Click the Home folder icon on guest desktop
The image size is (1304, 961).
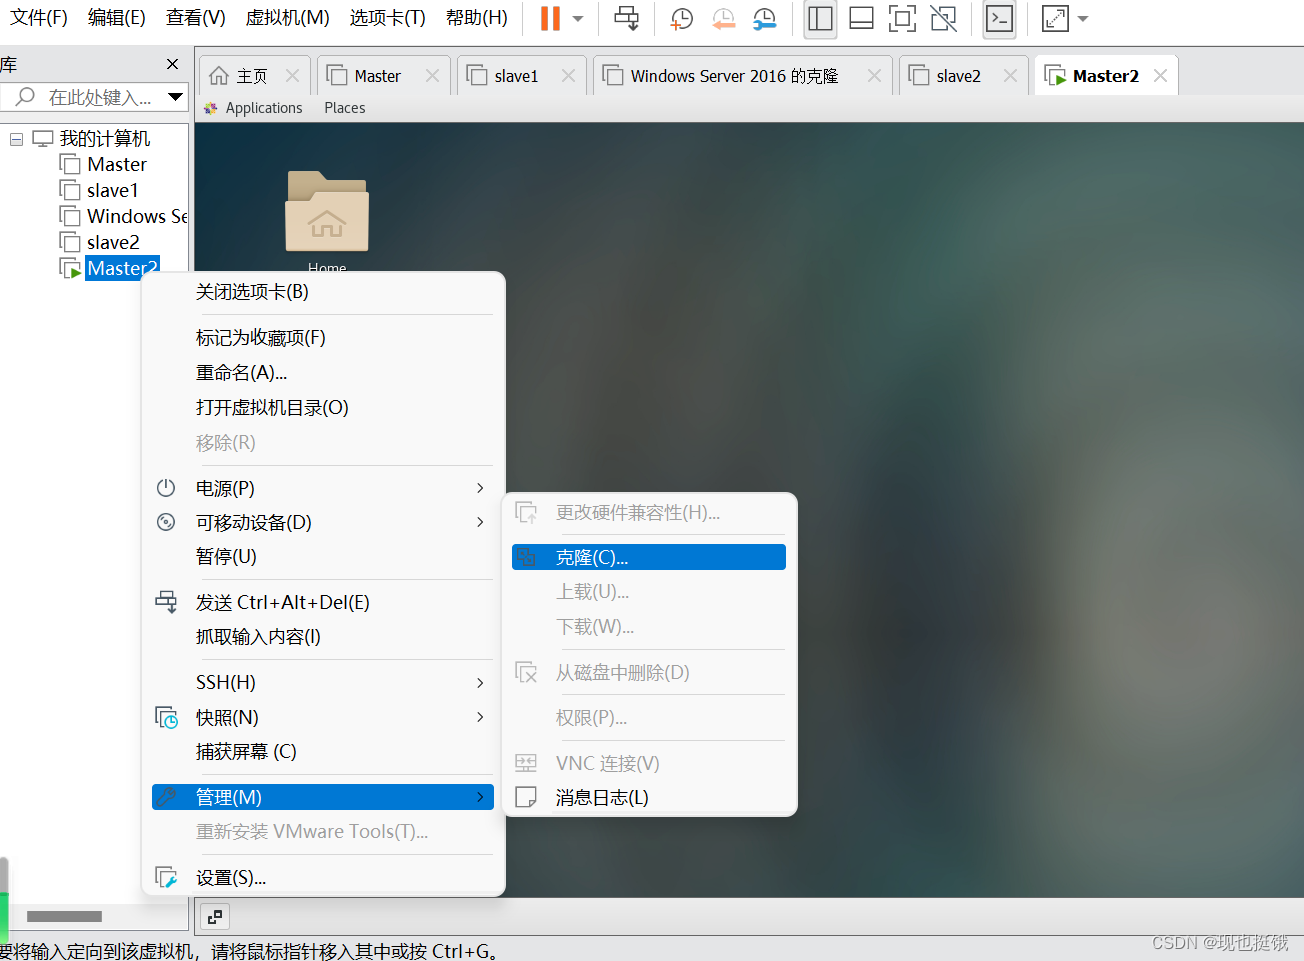[327, 211]
